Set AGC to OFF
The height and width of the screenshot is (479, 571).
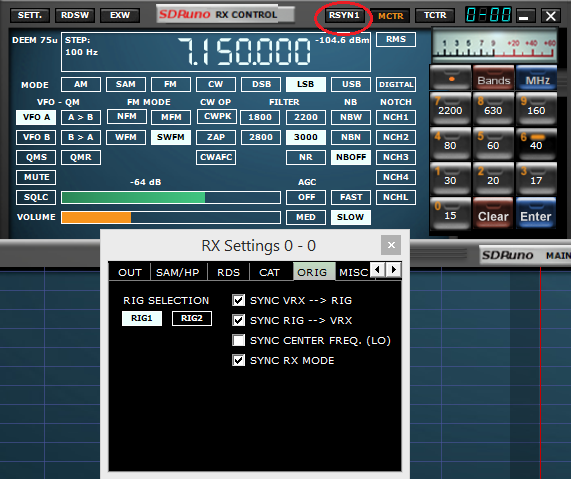pyautogui.click(x=306, y=197)
